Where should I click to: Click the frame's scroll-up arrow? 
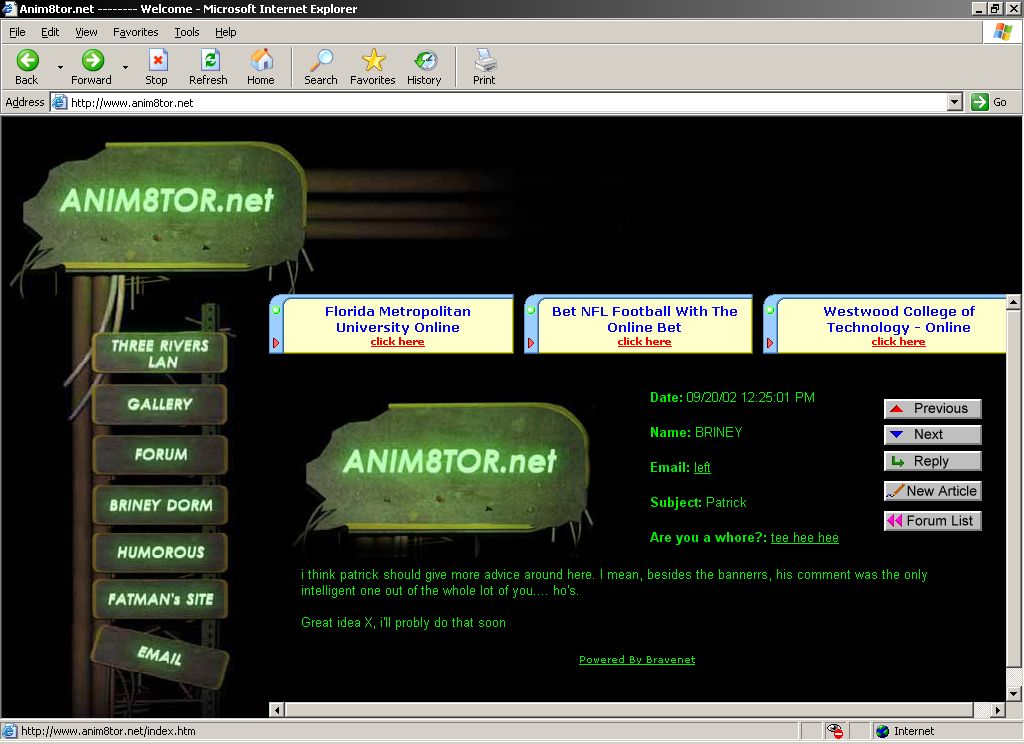(x=1013, y=302)
